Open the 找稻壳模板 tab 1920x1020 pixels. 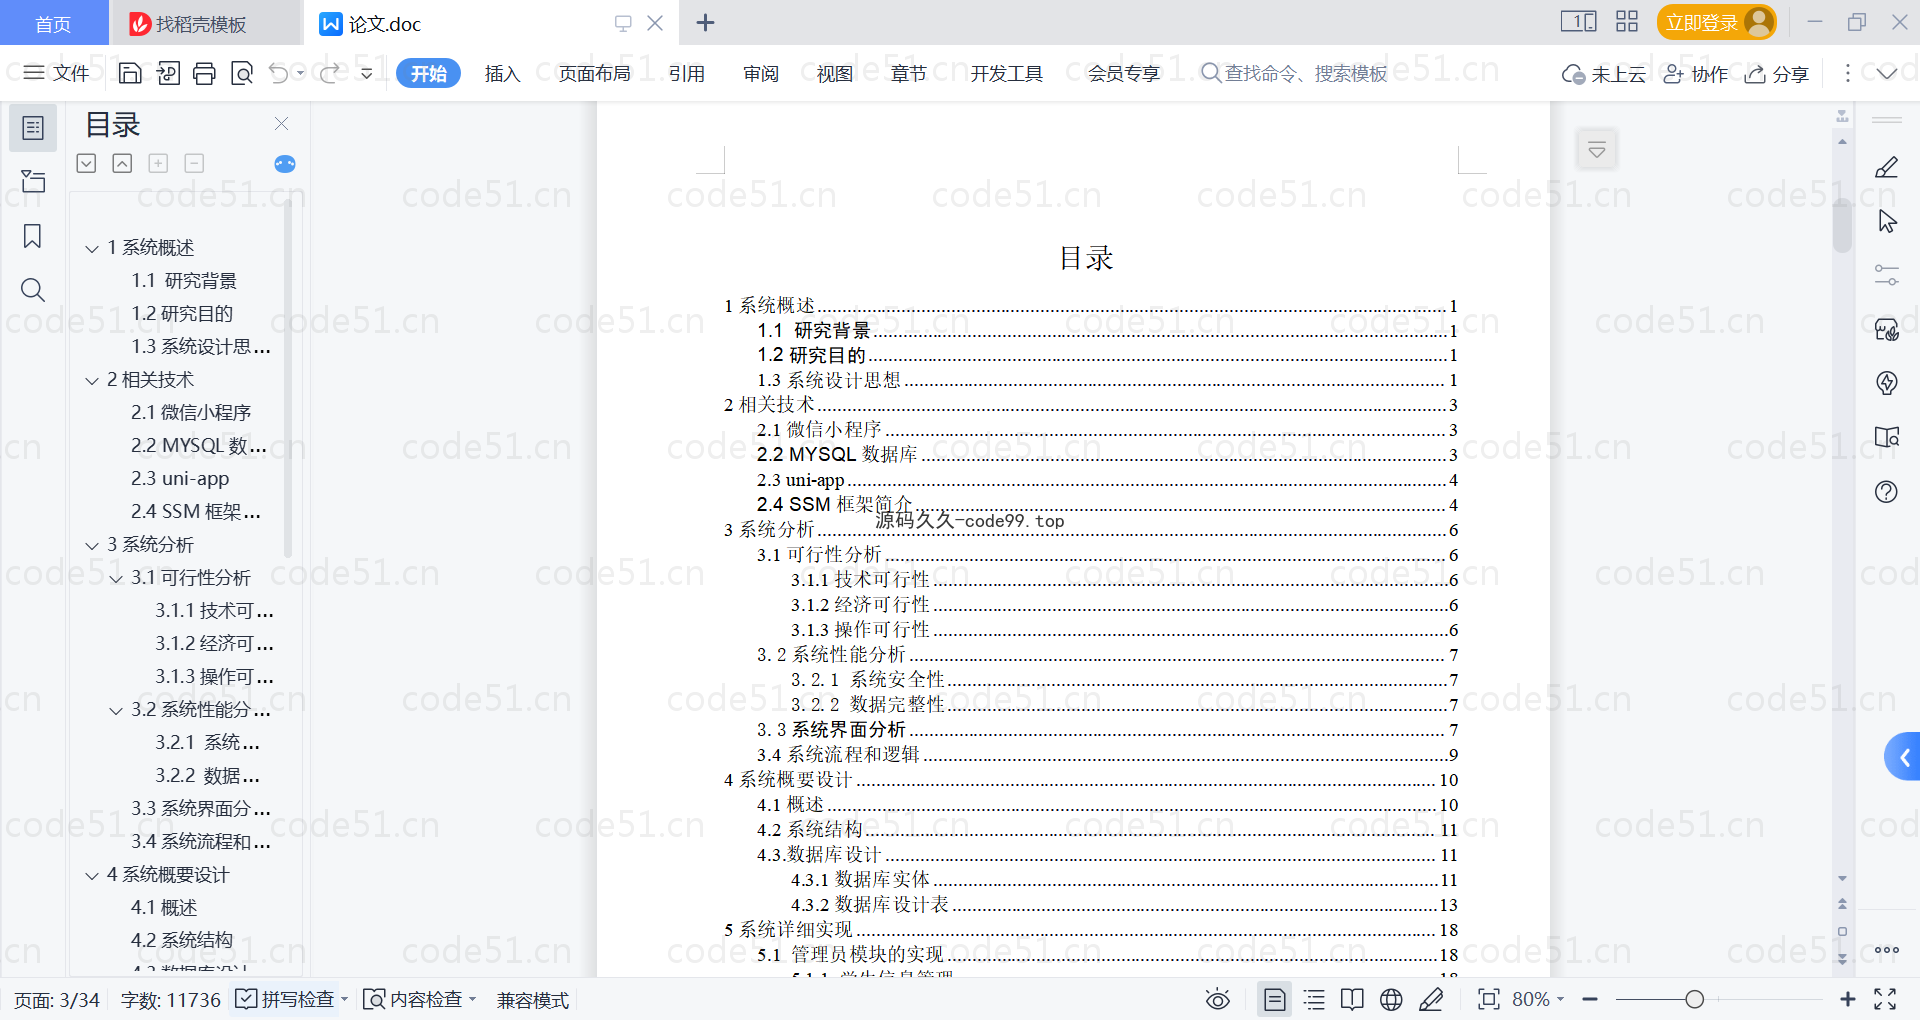click(x=205, y=23)
